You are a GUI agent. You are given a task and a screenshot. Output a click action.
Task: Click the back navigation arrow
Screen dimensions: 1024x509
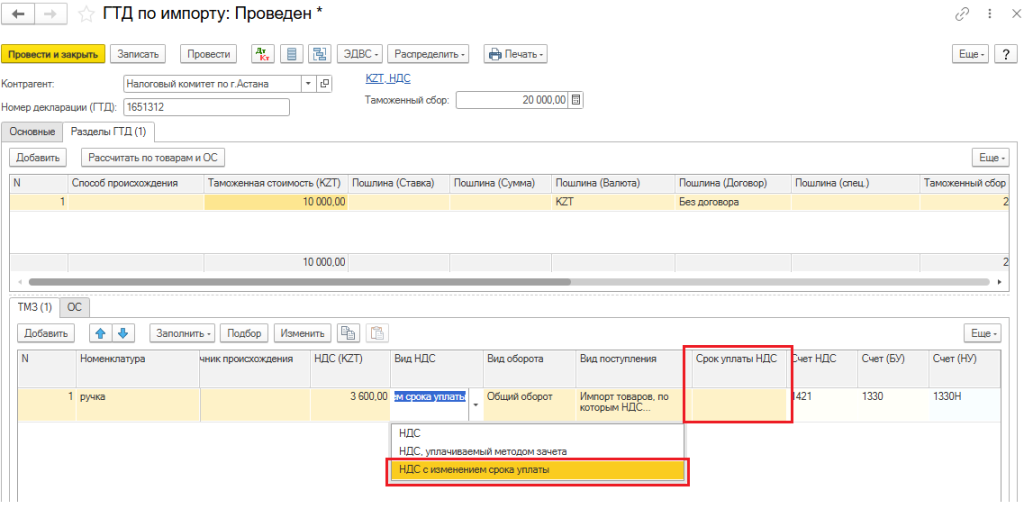(18, 15)
